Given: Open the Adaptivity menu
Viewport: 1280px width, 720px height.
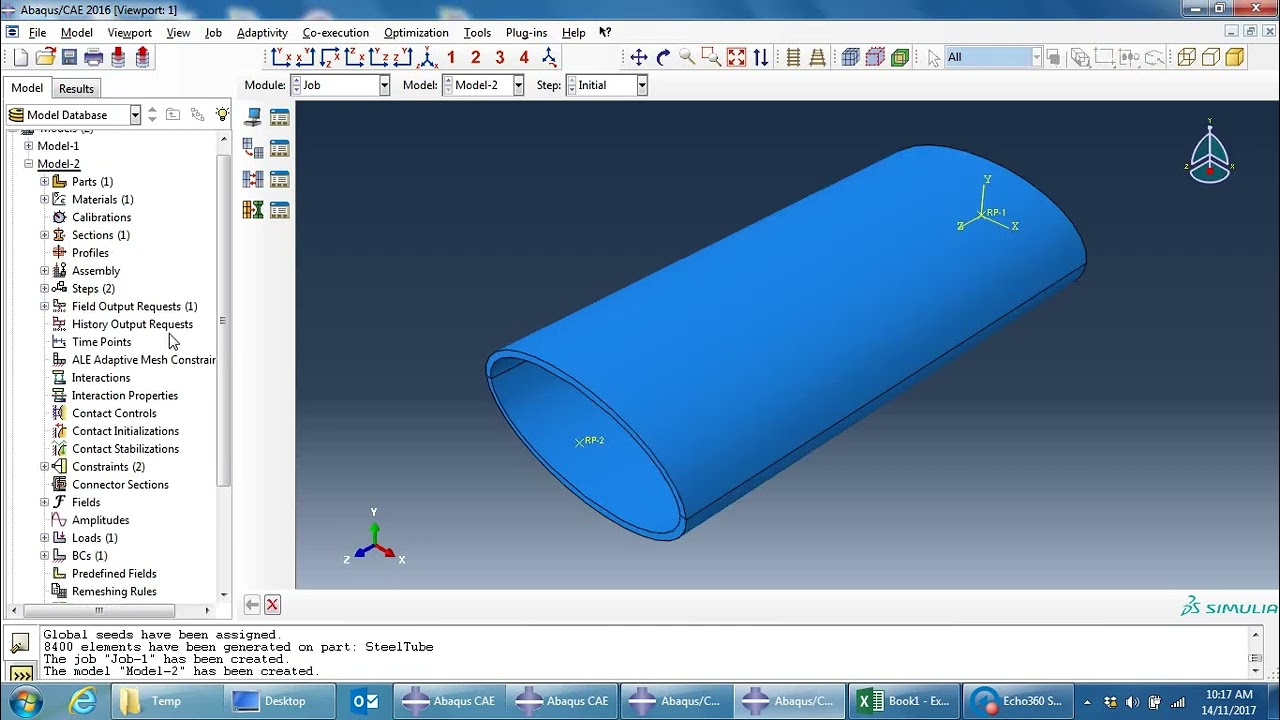Looking at the screenshot, I should tap(262, 33).
